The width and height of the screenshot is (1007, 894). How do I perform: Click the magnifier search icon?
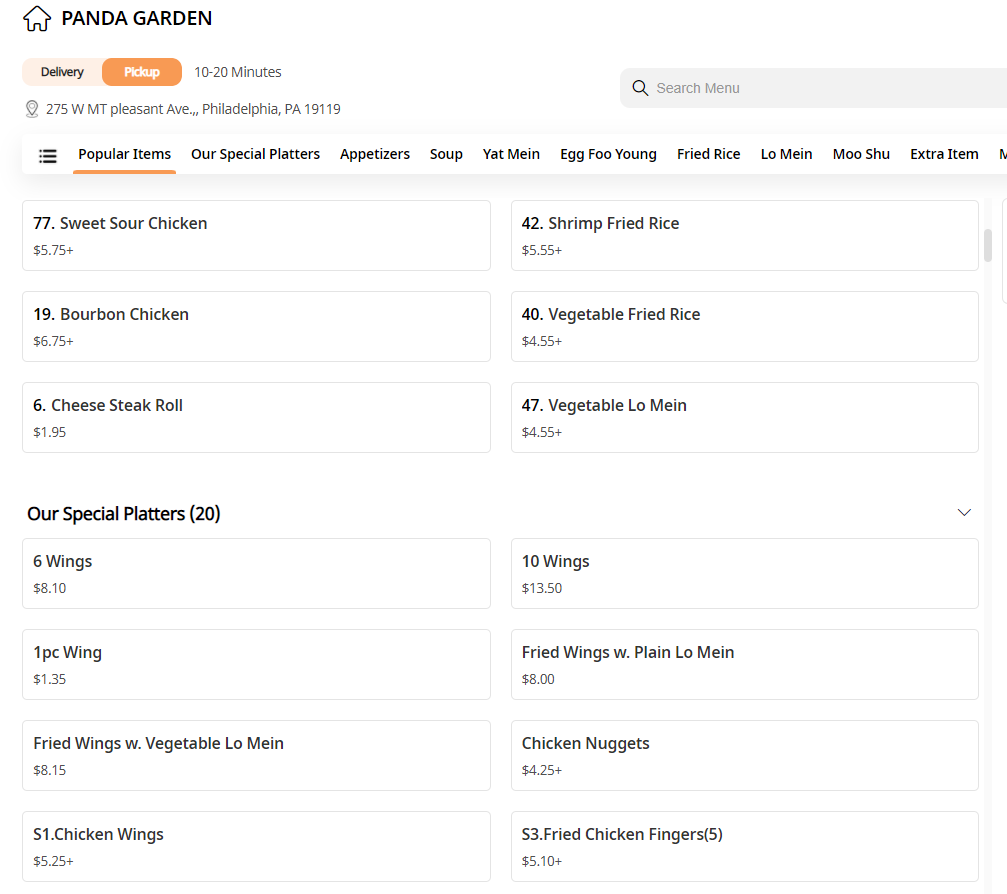click(x=640, y=88)
